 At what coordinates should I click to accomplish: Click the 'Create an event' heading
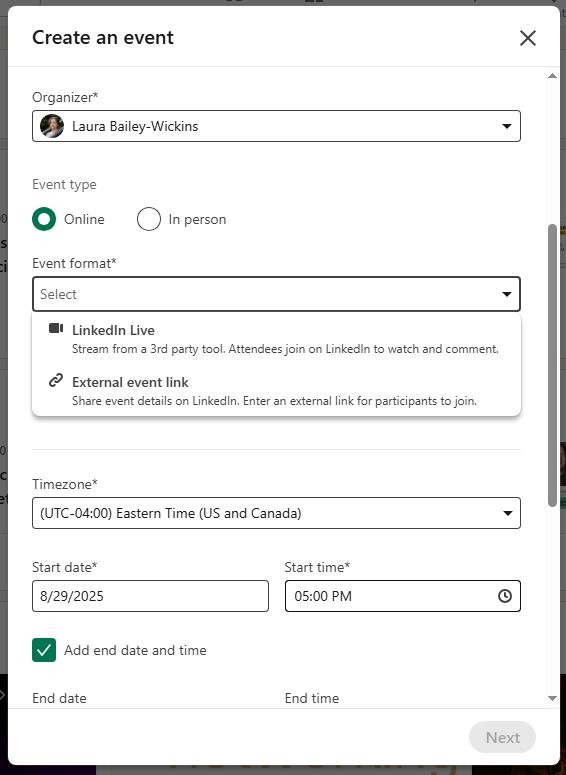[103, 38]
